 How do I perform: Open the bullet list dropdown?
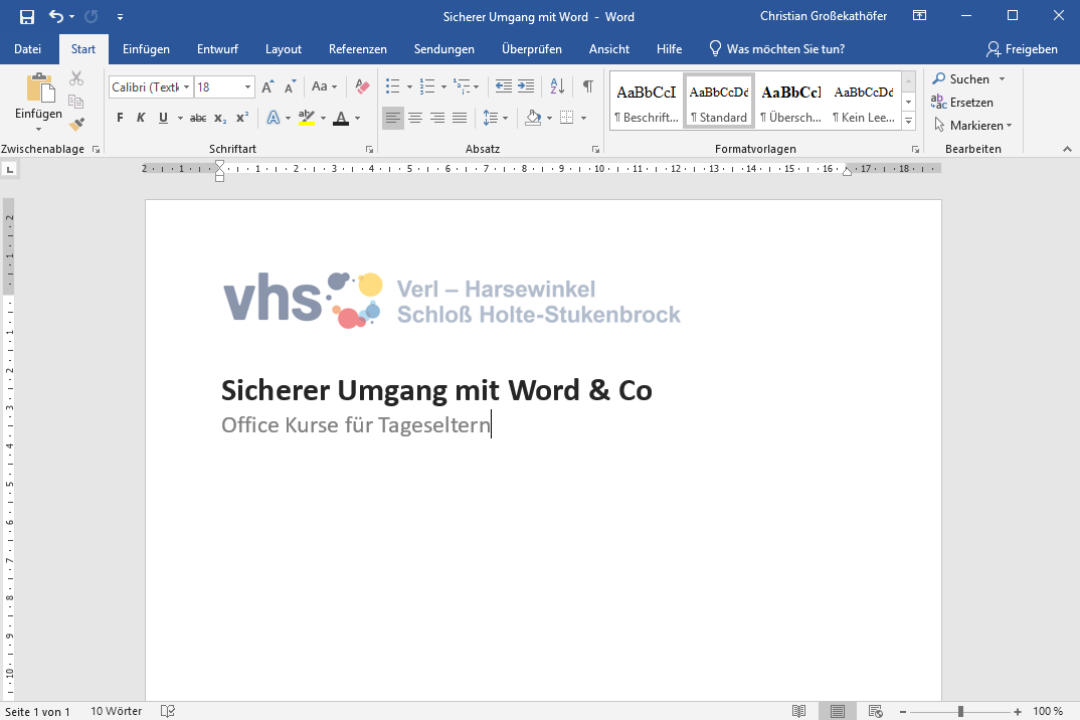click(409, 87)
